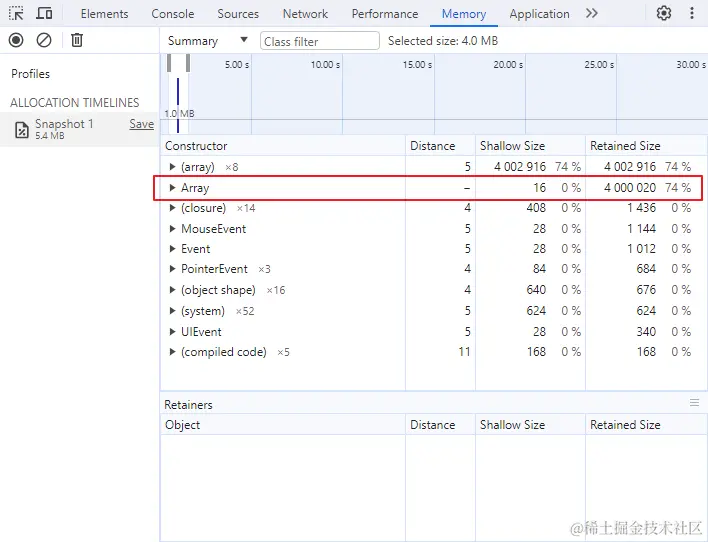
Task: Expand the Array constructor row
Action: click(x=172, y=187)
